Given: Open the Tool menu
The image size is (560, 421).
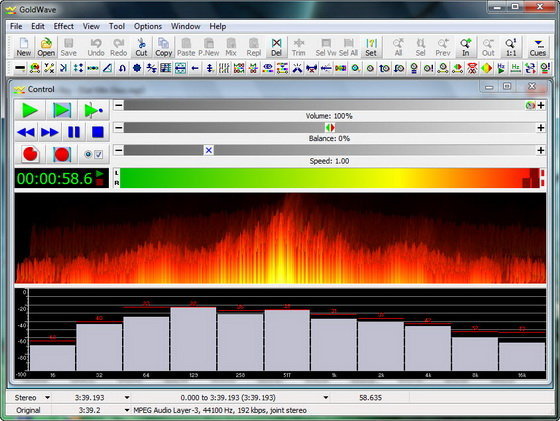Looking at the screenshot, I should tap(117, 26).
